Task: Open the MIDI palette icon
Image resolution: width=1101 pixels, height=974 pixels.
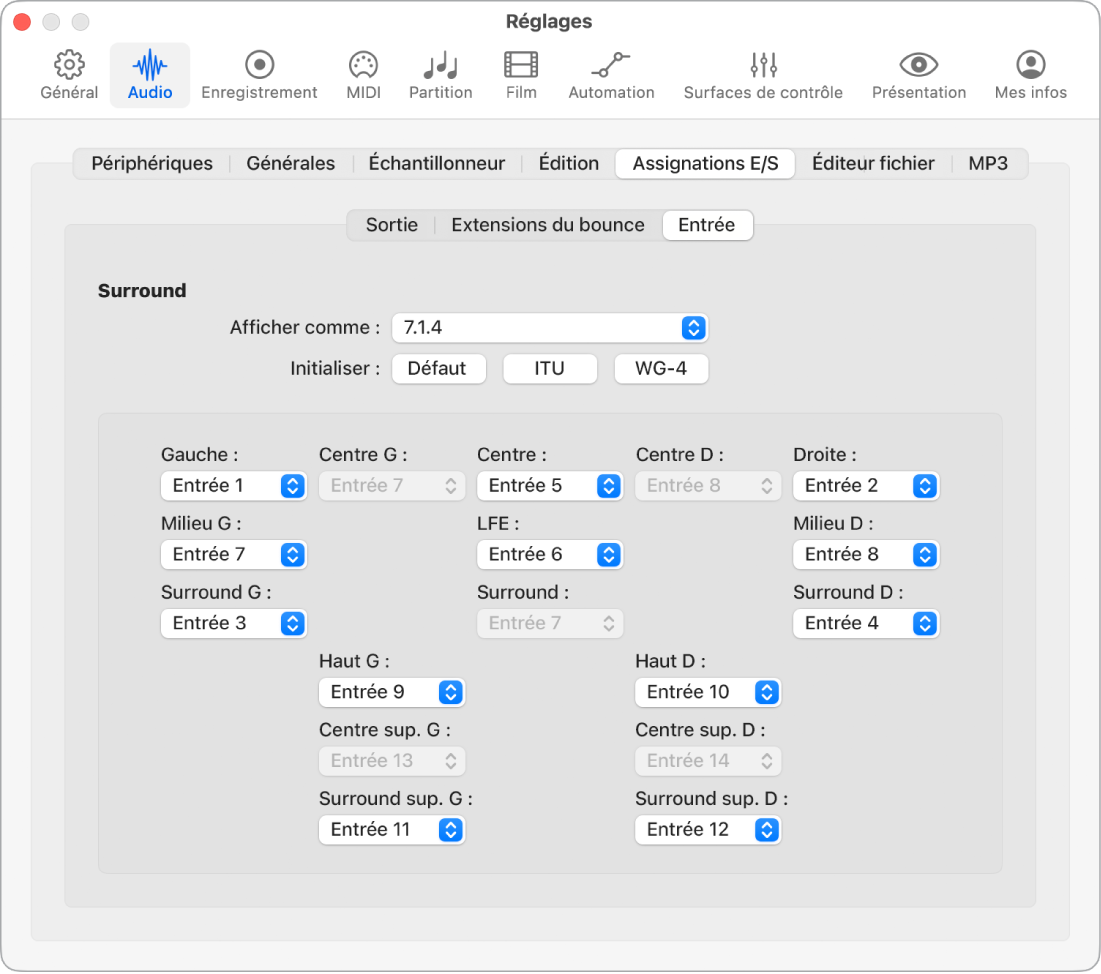Action: (x=363, y=66)
